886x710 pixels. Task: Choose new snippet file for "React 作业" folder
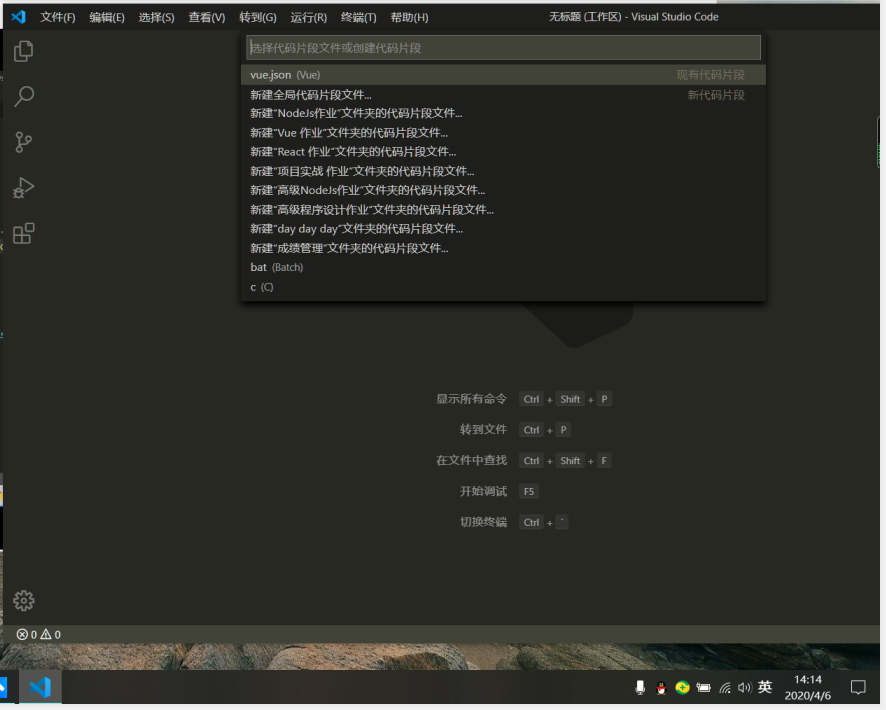pyautogui.click(x=503, y=152)
